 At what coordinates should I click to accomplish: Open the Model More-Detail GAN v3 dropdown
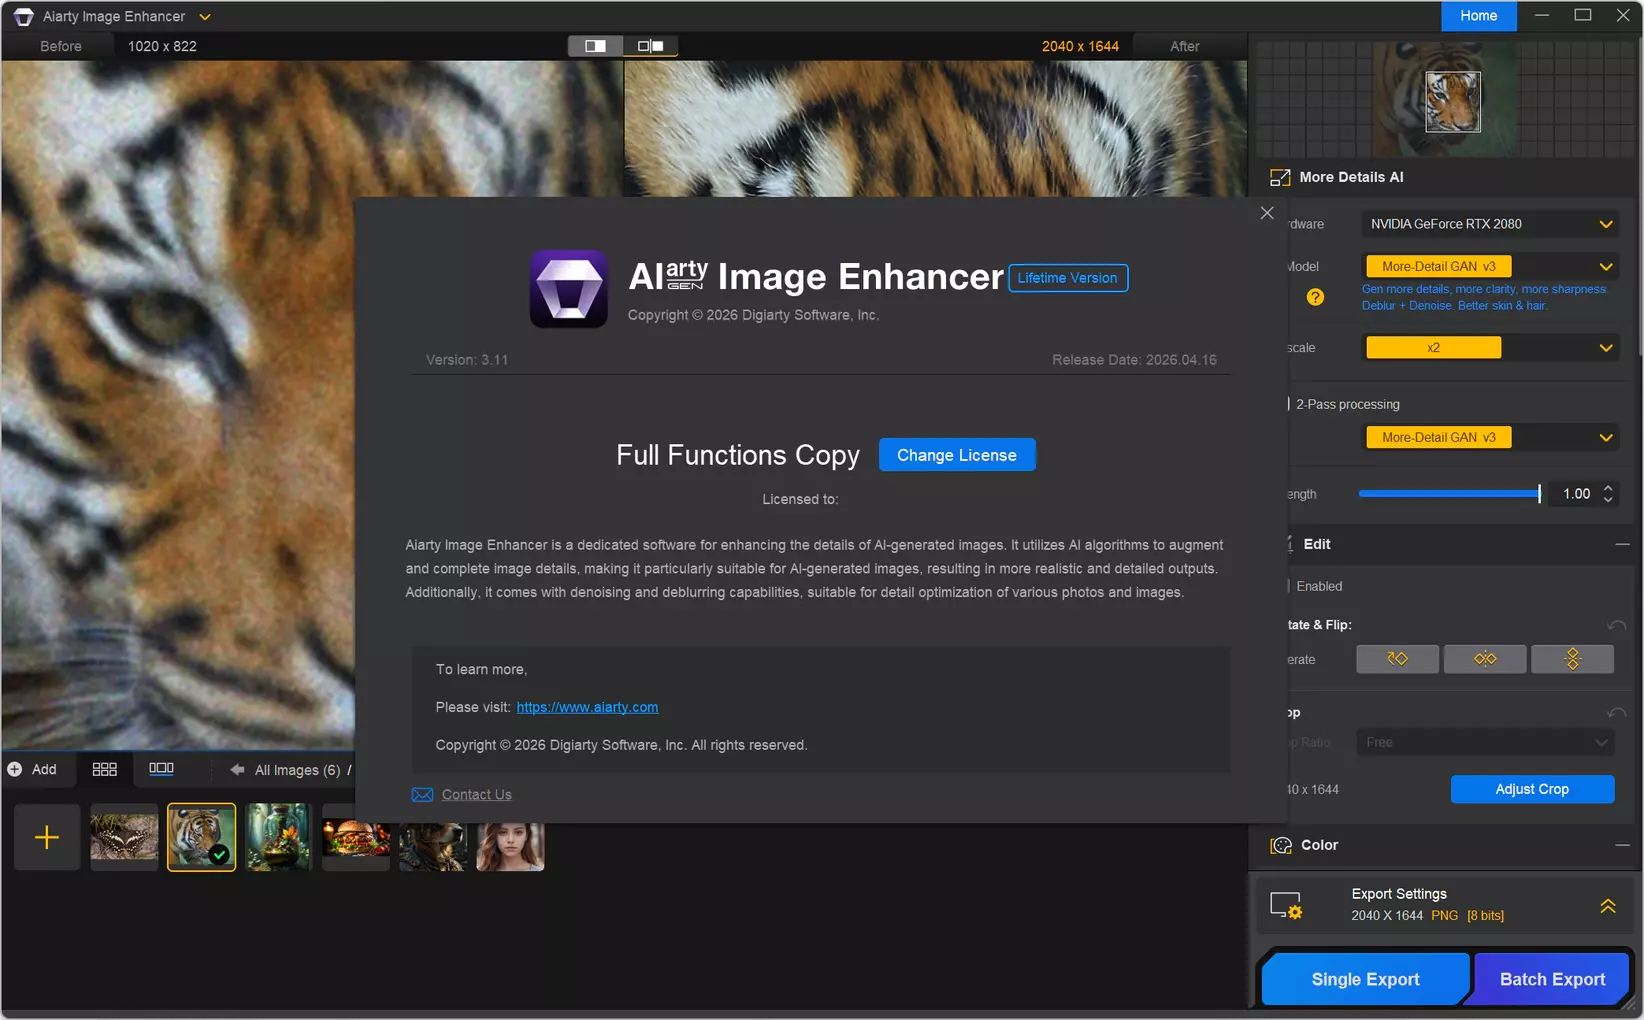click(1490, 267)
